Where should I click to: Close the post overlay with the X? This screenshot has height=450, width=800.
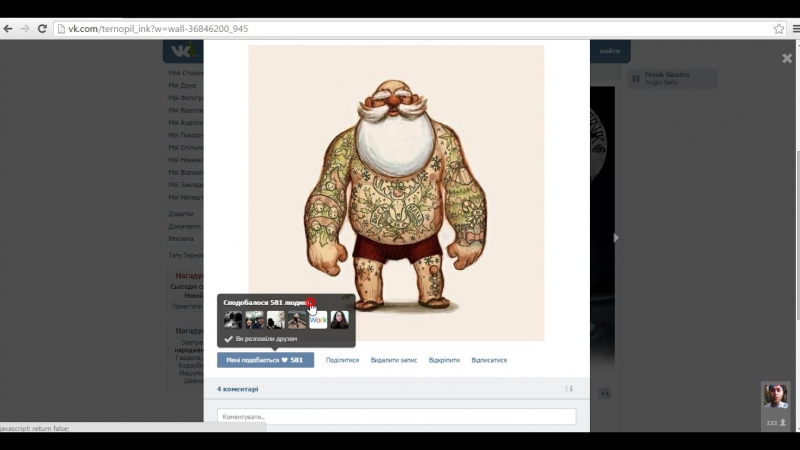click(x=786, y=59)
